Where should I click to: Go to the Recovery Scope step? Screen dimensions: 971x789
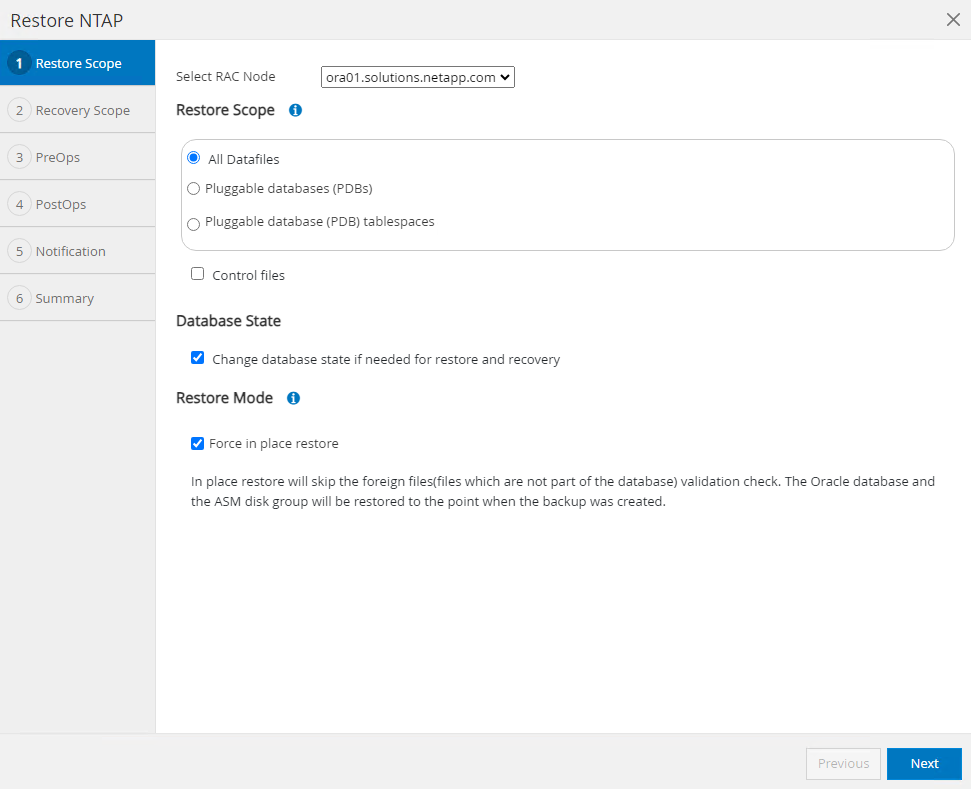pyautogui.click(x=82, y=110)
